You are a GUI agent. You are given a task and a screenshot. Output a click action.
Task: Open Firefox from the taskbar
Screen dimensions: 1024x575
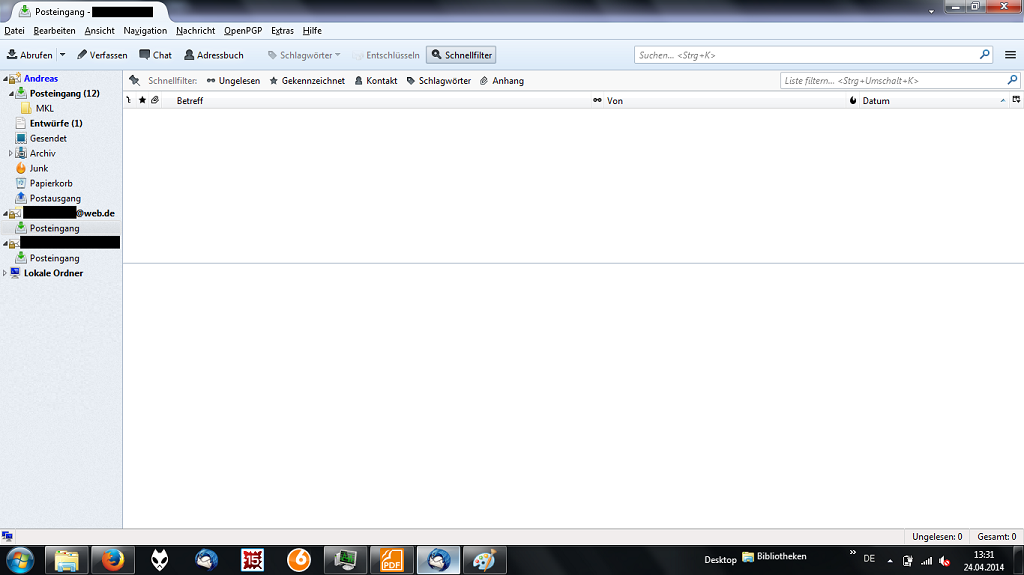tap(112, 561)
